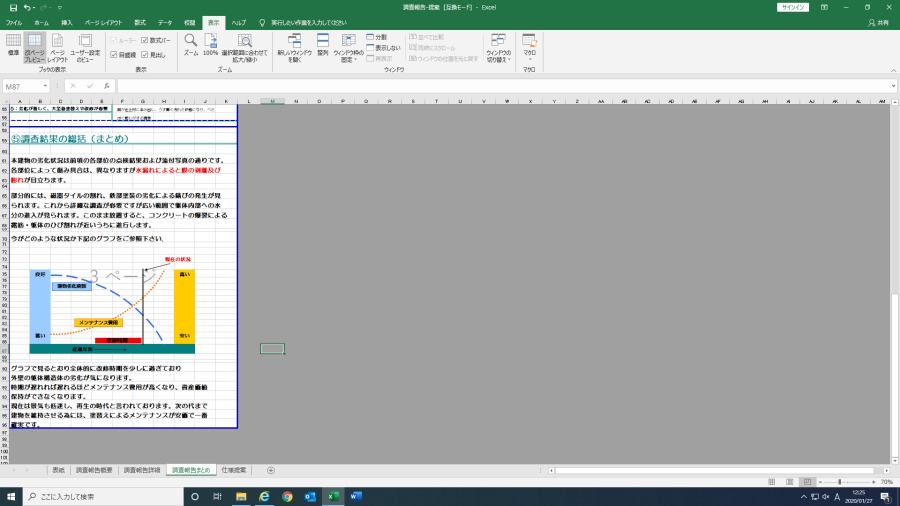Viewport: 900px width, 506px height.
Task: Toggle the 目盛線 gridlines checkbox
Action: [114, 55]
